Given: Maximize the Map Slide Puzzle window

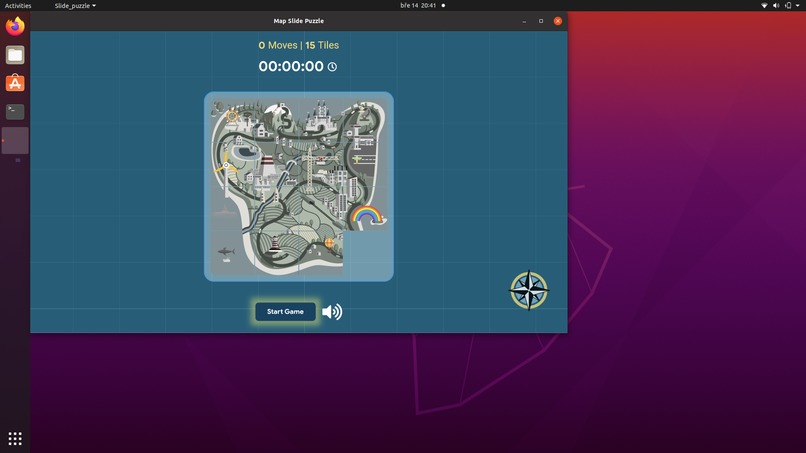Looking at the screenshot, I should click(x=541, y=21).
